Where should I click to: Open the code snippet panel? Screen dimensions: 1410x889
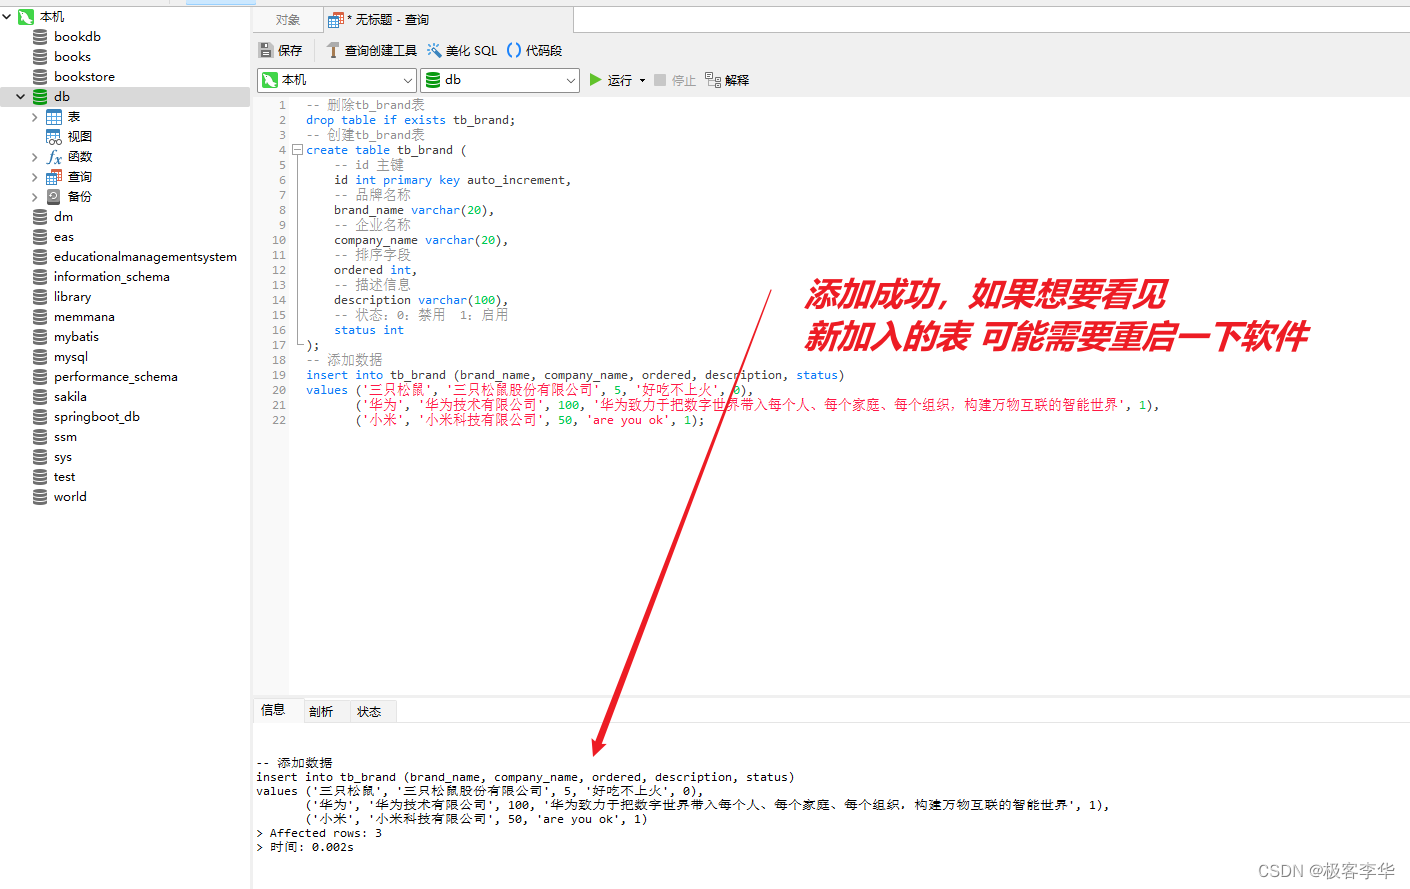535,50
